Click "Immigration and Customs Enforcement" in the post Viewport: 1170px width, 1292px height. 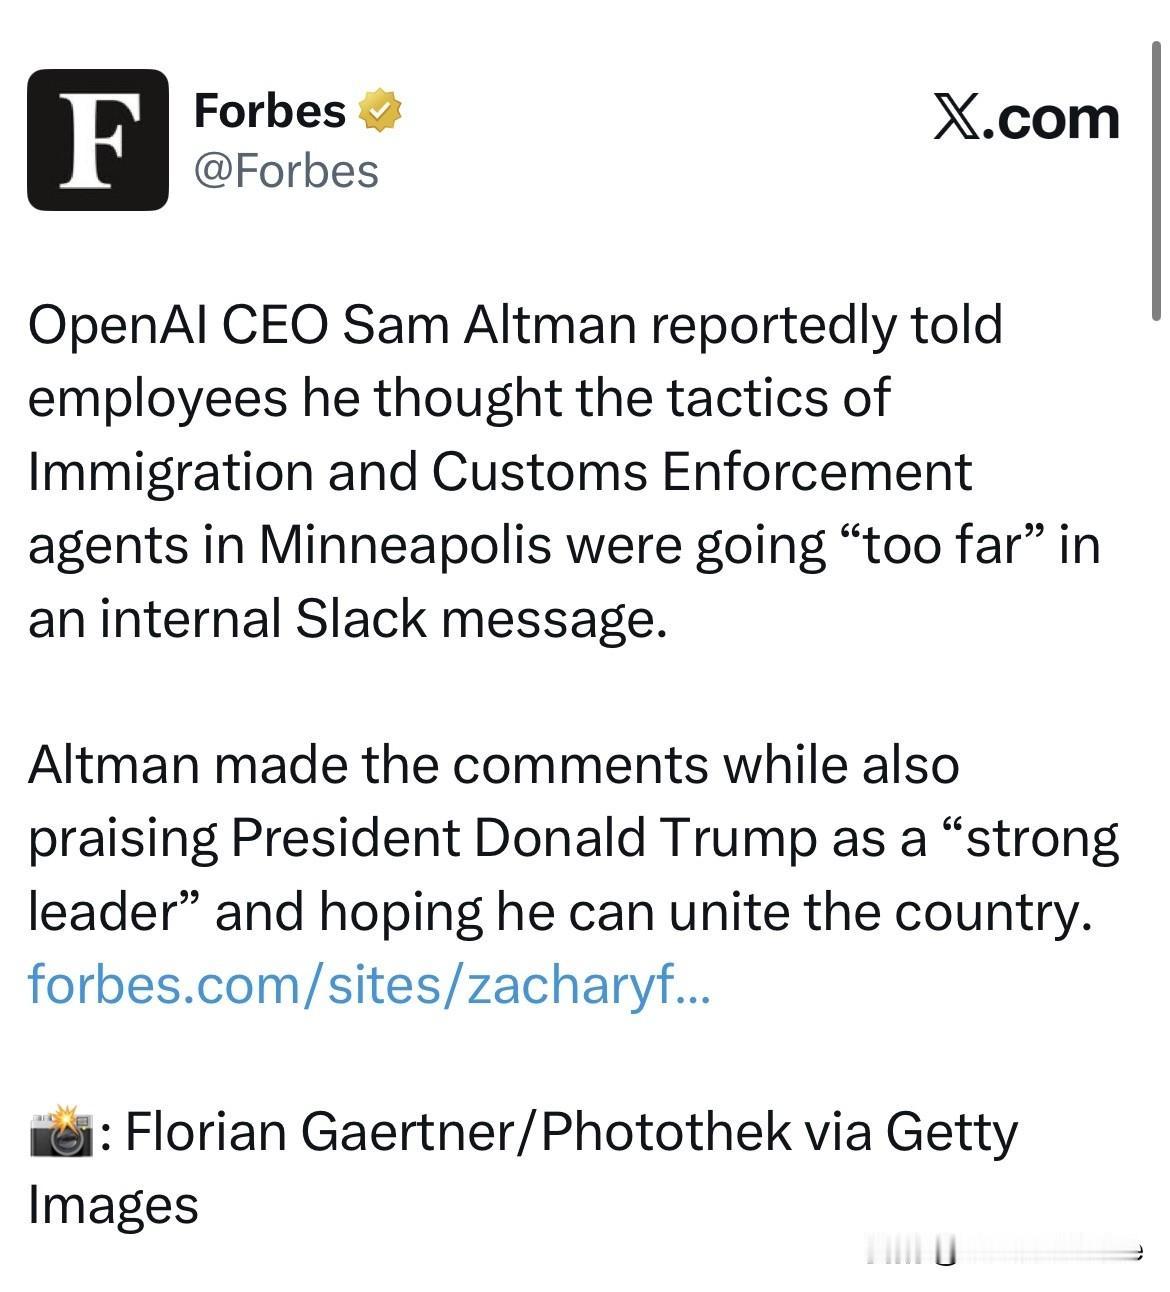point(499,472)
